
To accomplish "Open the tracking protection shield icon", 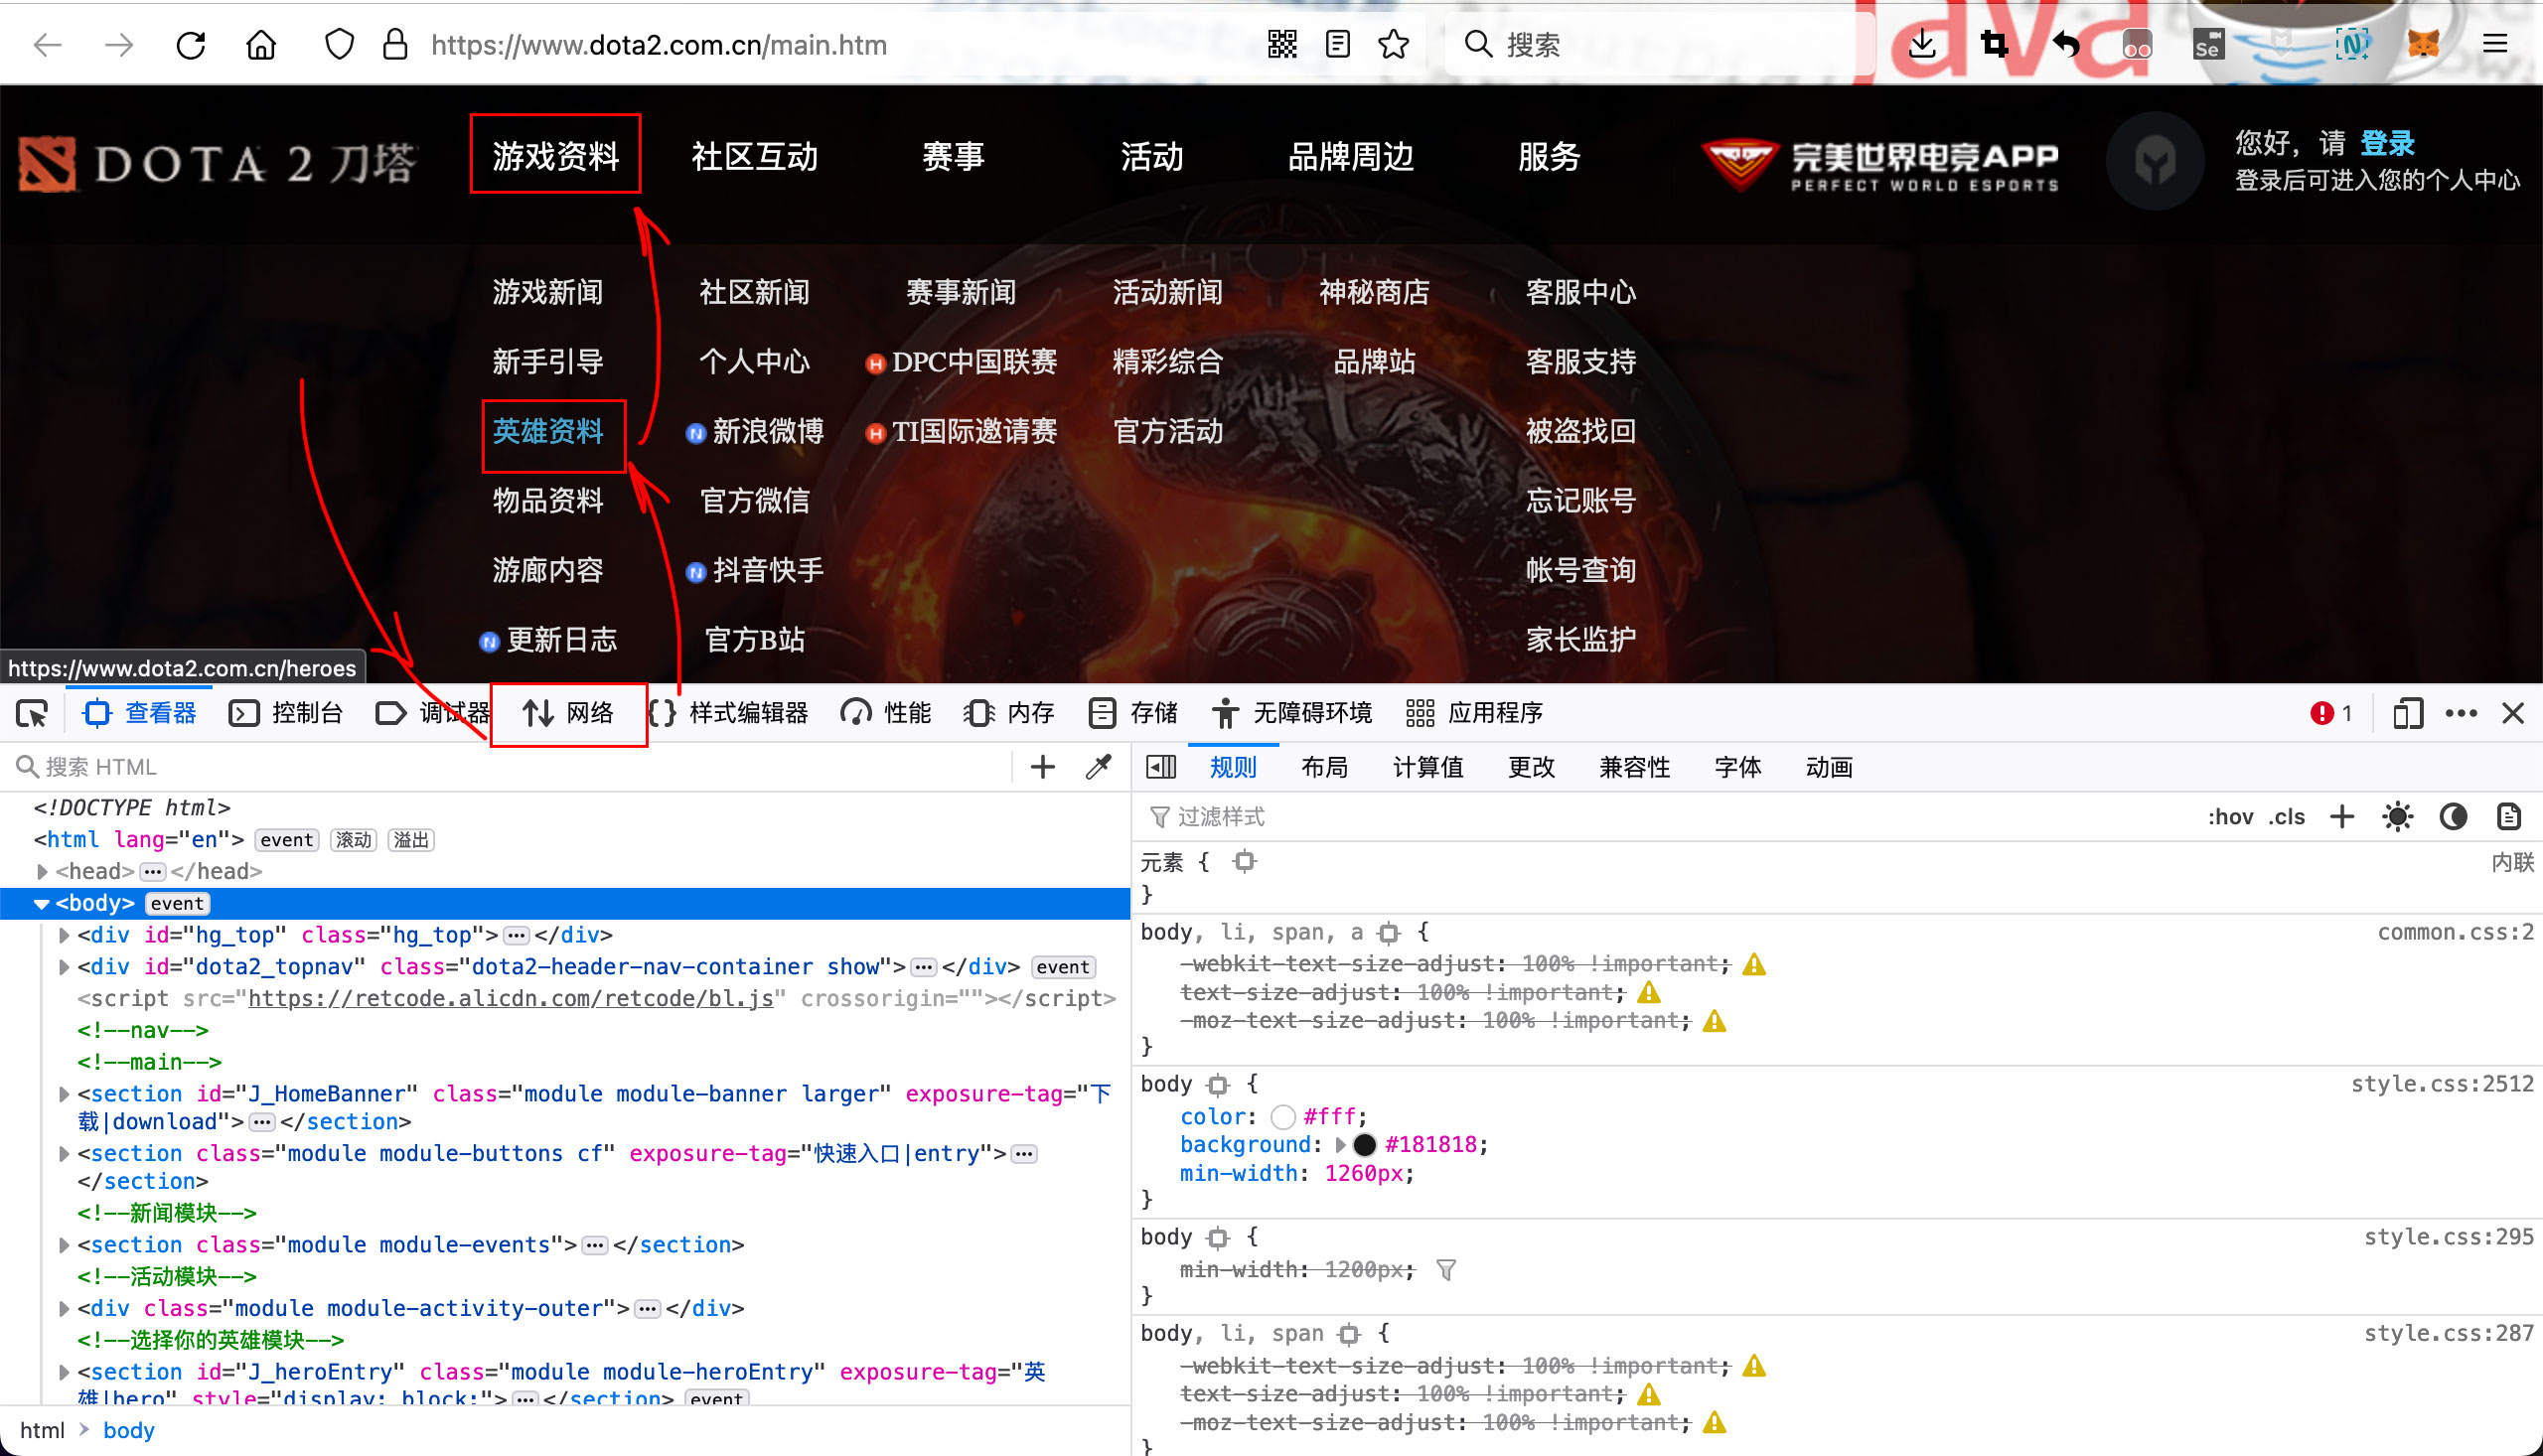I will [340, 45].
